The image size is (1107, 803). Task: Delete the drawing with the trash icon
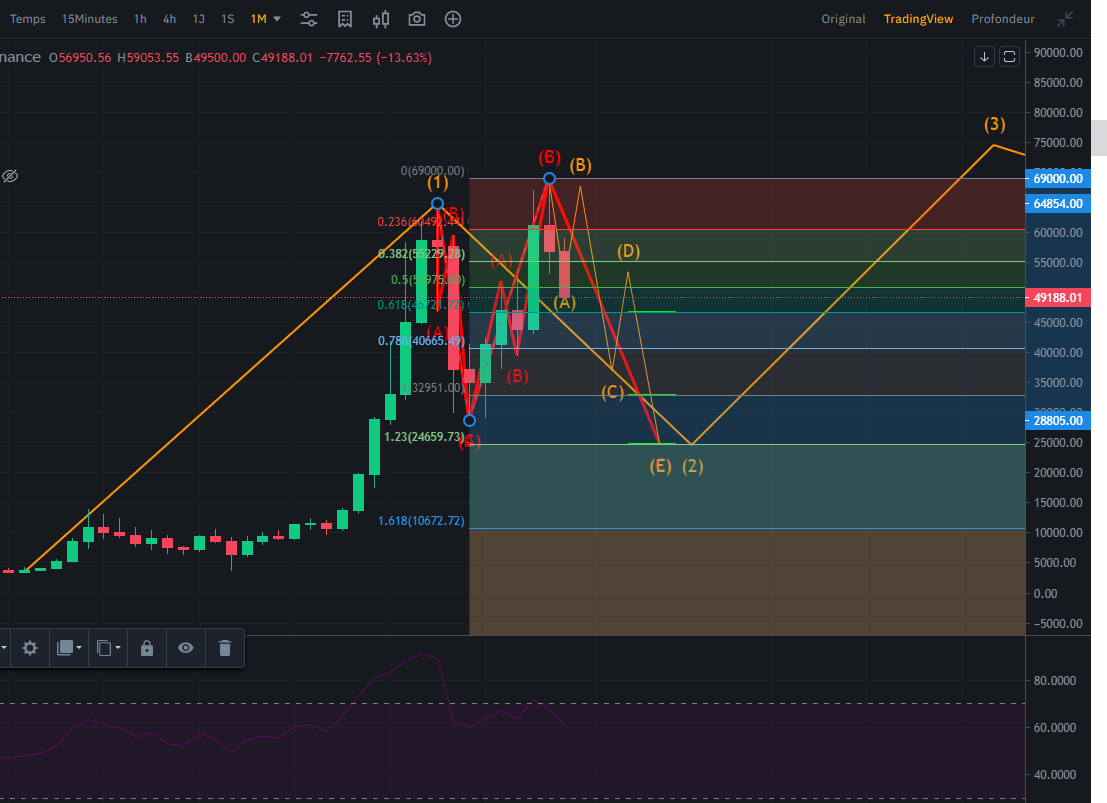(224, 648)
